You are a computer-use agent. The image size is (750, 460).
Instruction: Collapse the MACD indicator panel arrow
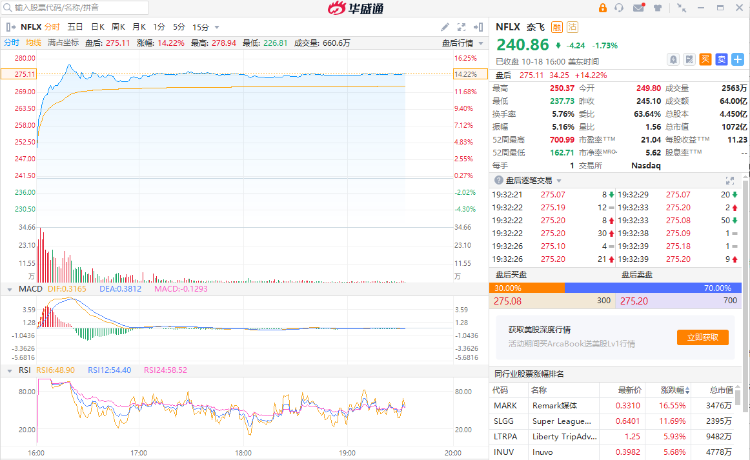pos(10,289)
